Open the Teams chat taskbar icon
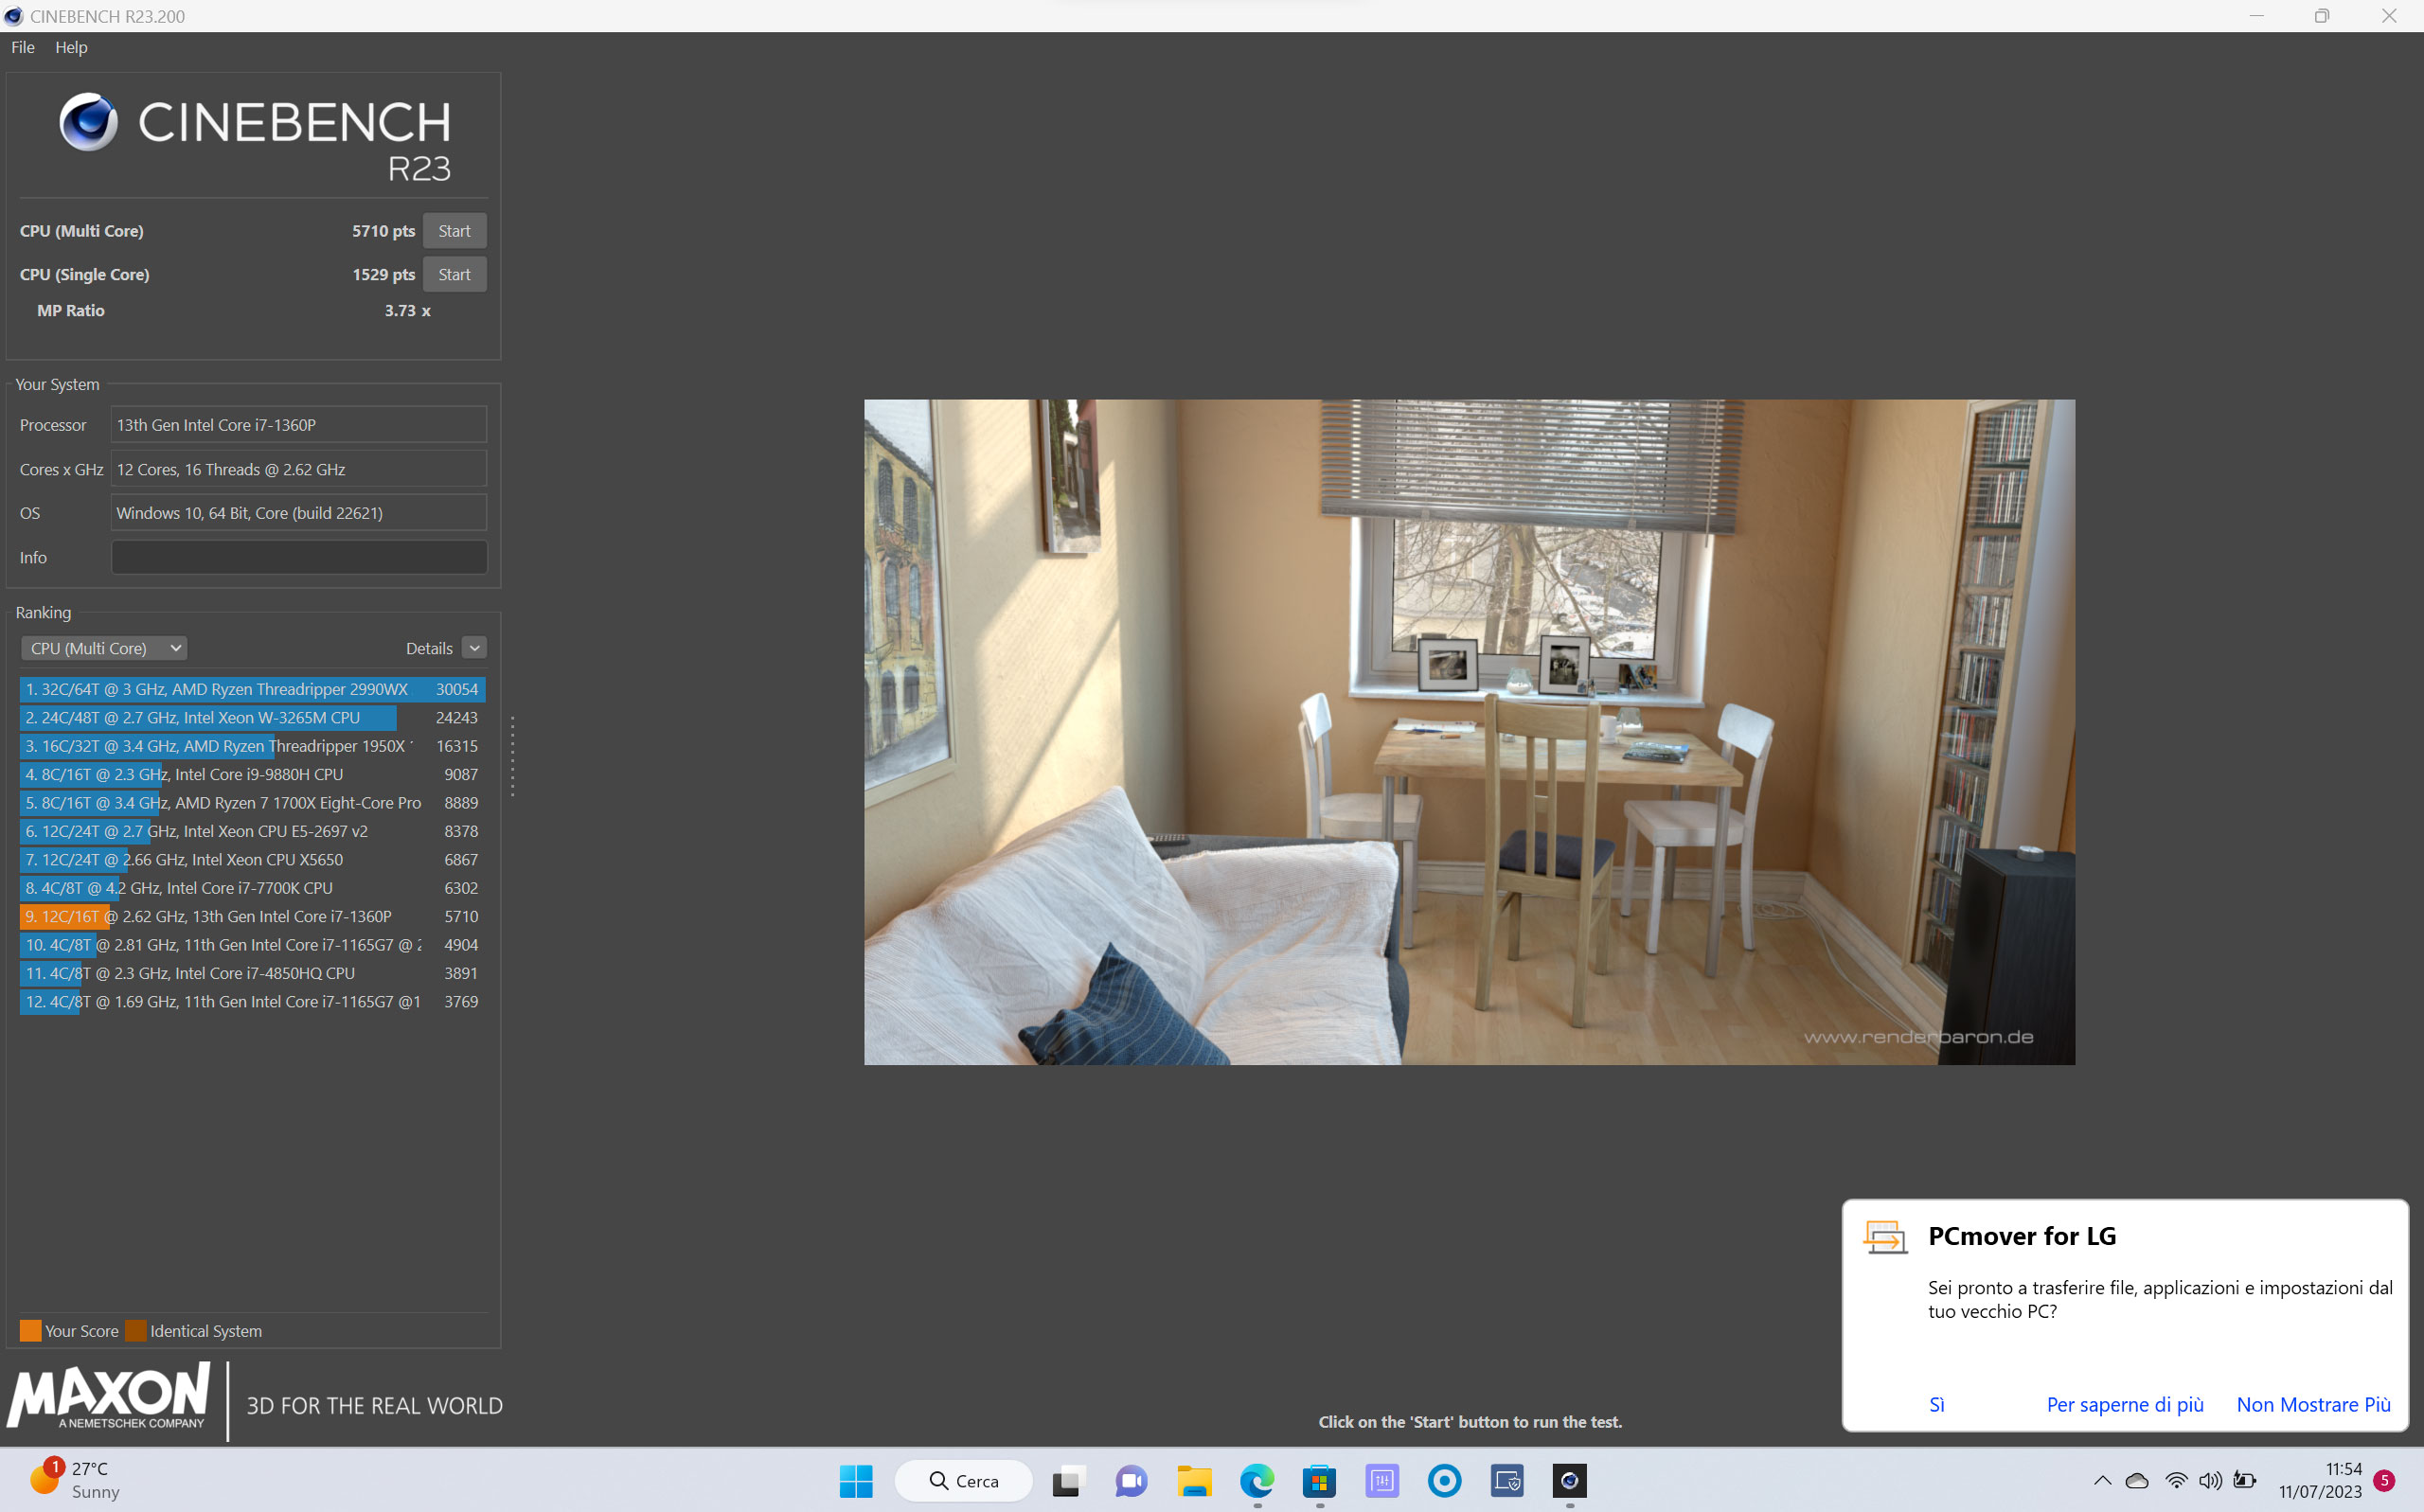The height and width of the screenshot is (1512, 2424). pyautogui.click(x=1131, y=1480)
